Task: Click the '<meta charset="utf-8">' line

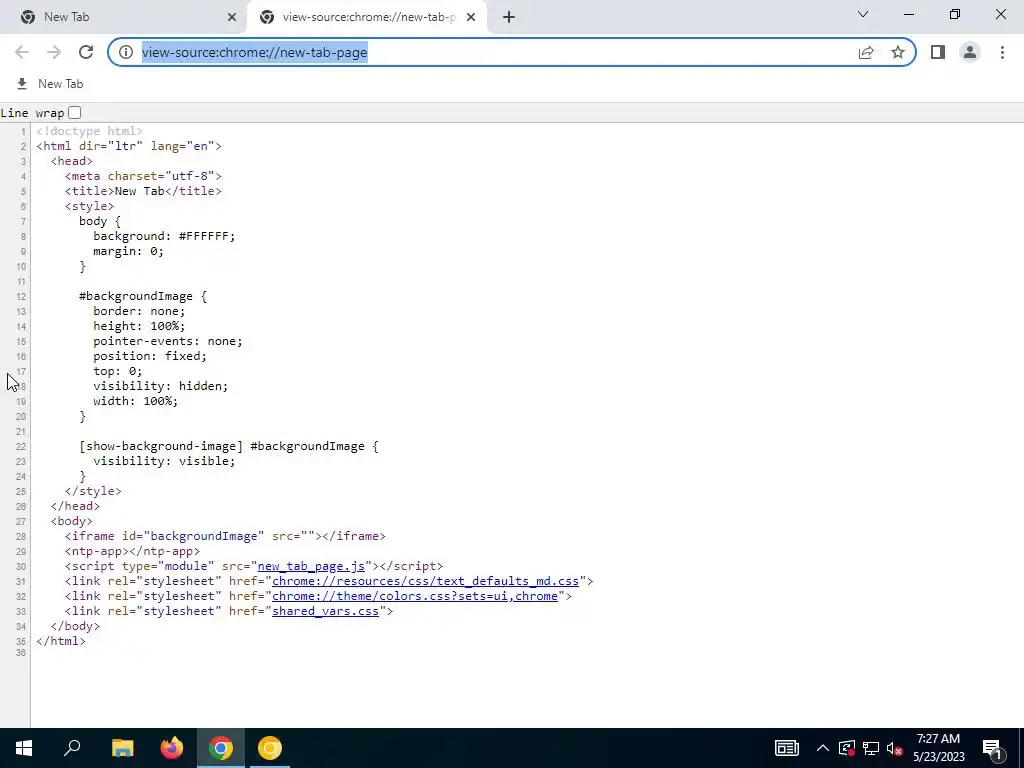Action: 143,176
